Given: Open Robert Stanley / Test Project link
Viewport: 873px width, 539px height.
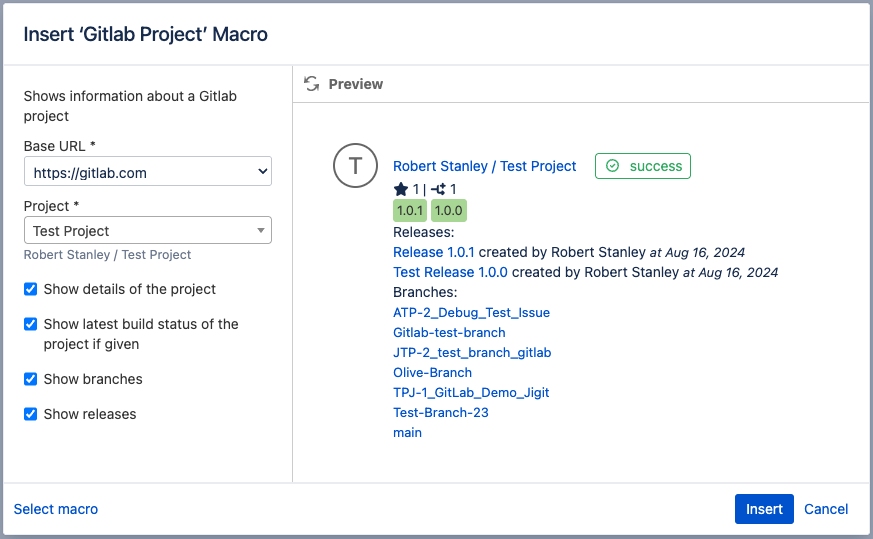Looking at the screenshot, I should (484, 166).
